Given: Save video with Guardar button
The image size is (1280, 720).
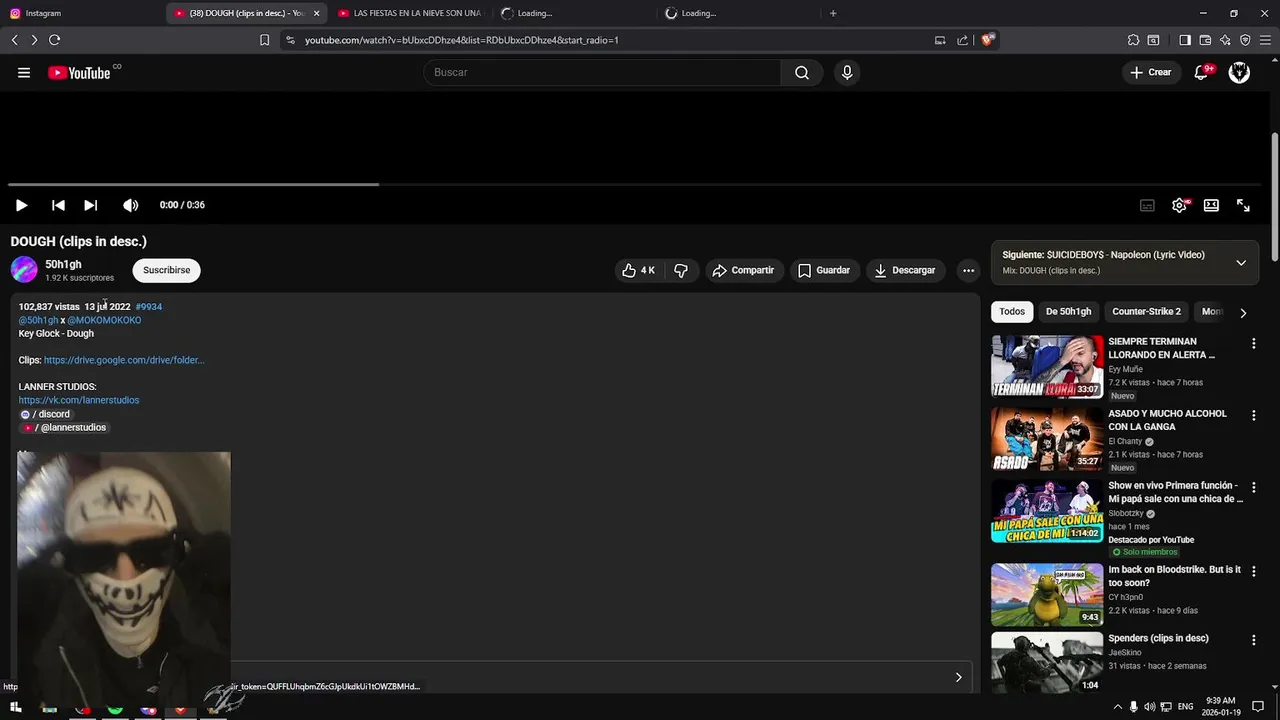Looking at the screenshot, I should (x=824, y=270).
